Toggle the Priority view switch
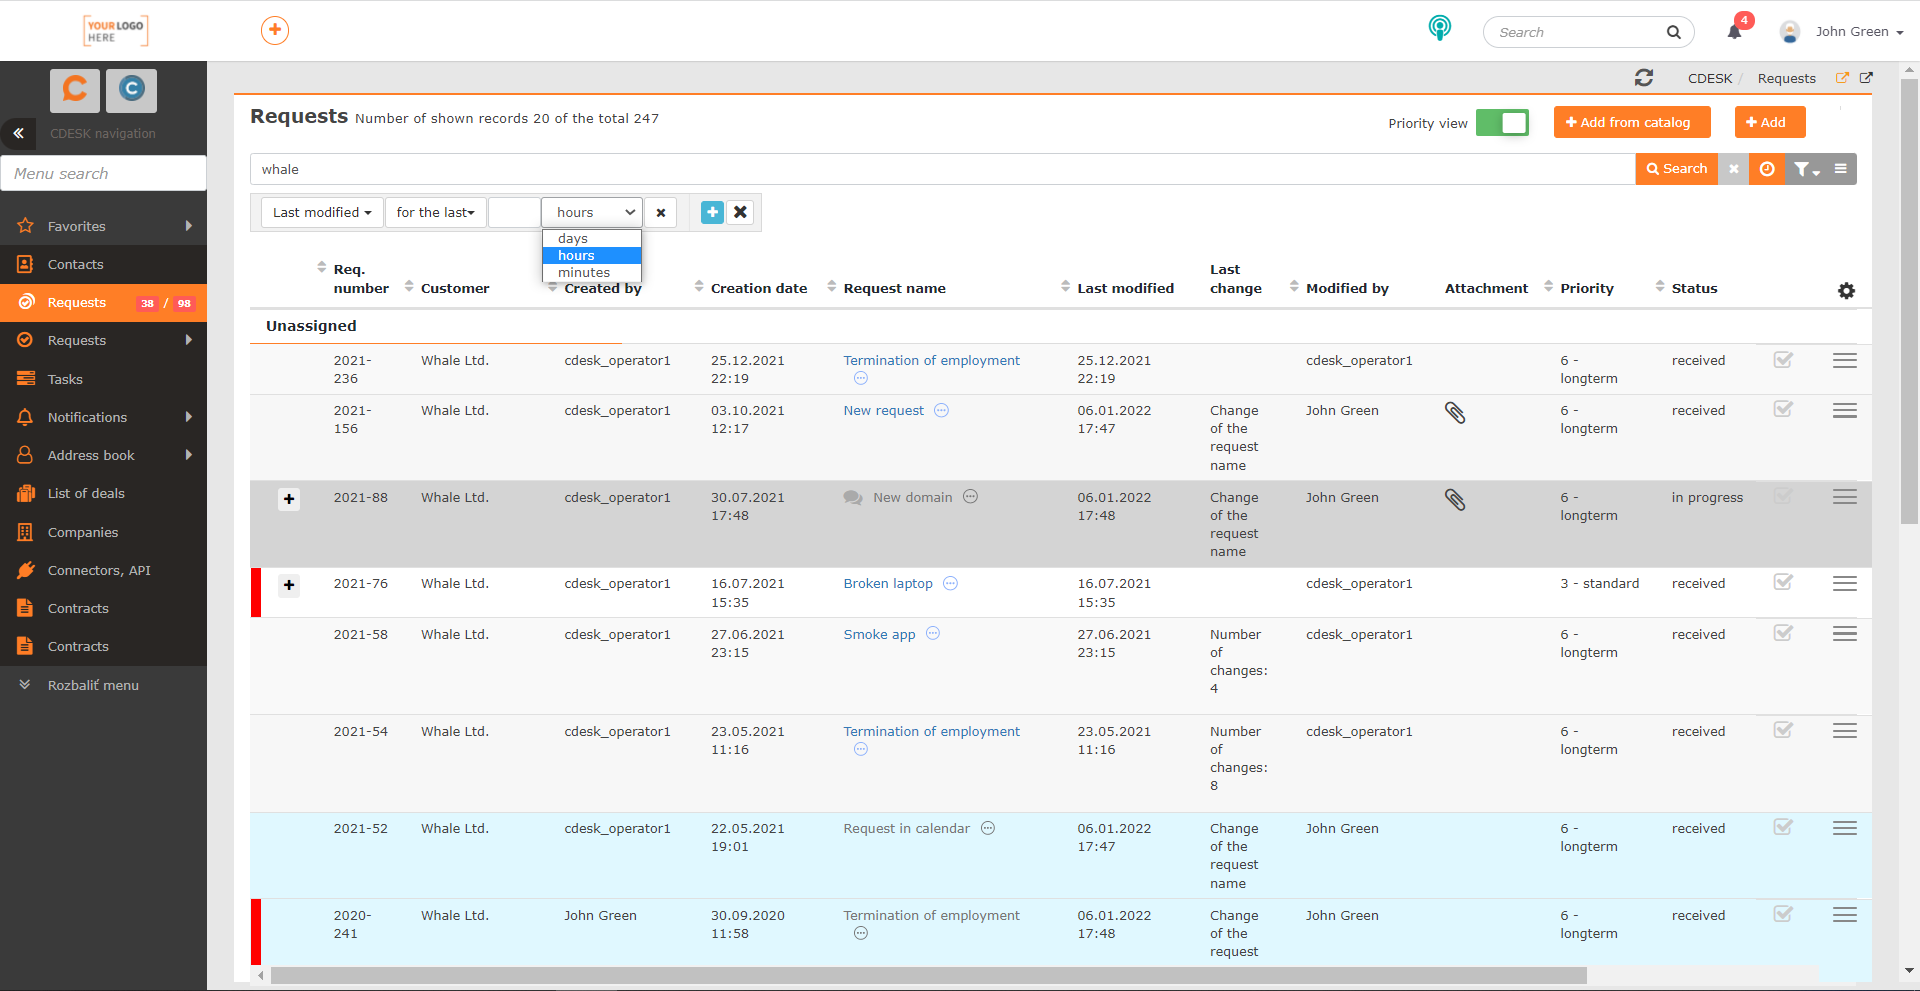 coord(1502,123)
